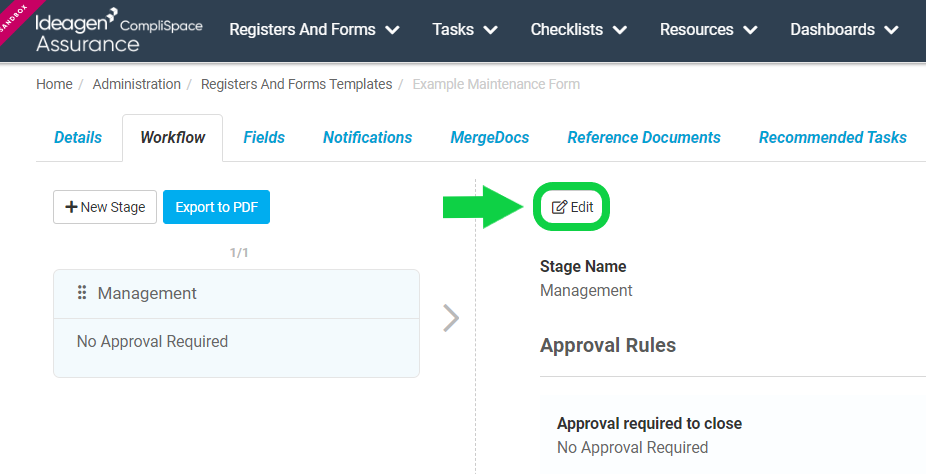The width and height of the screenshot is (926, 474).
Task: Open Registers And Forms Templates breadcrumb
Action: click(x=296, y=84)
